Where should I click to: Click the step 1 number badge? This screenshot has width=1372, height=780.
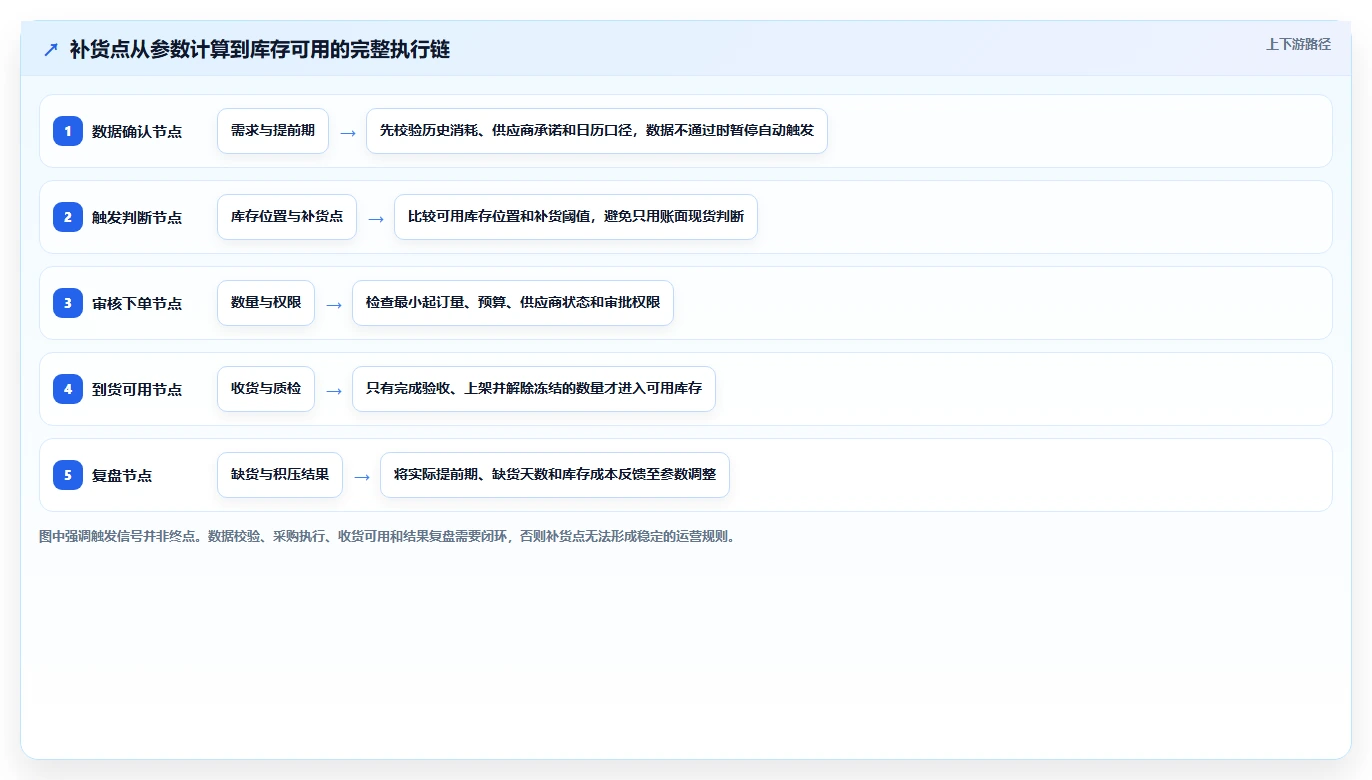[x=68, y=131]
